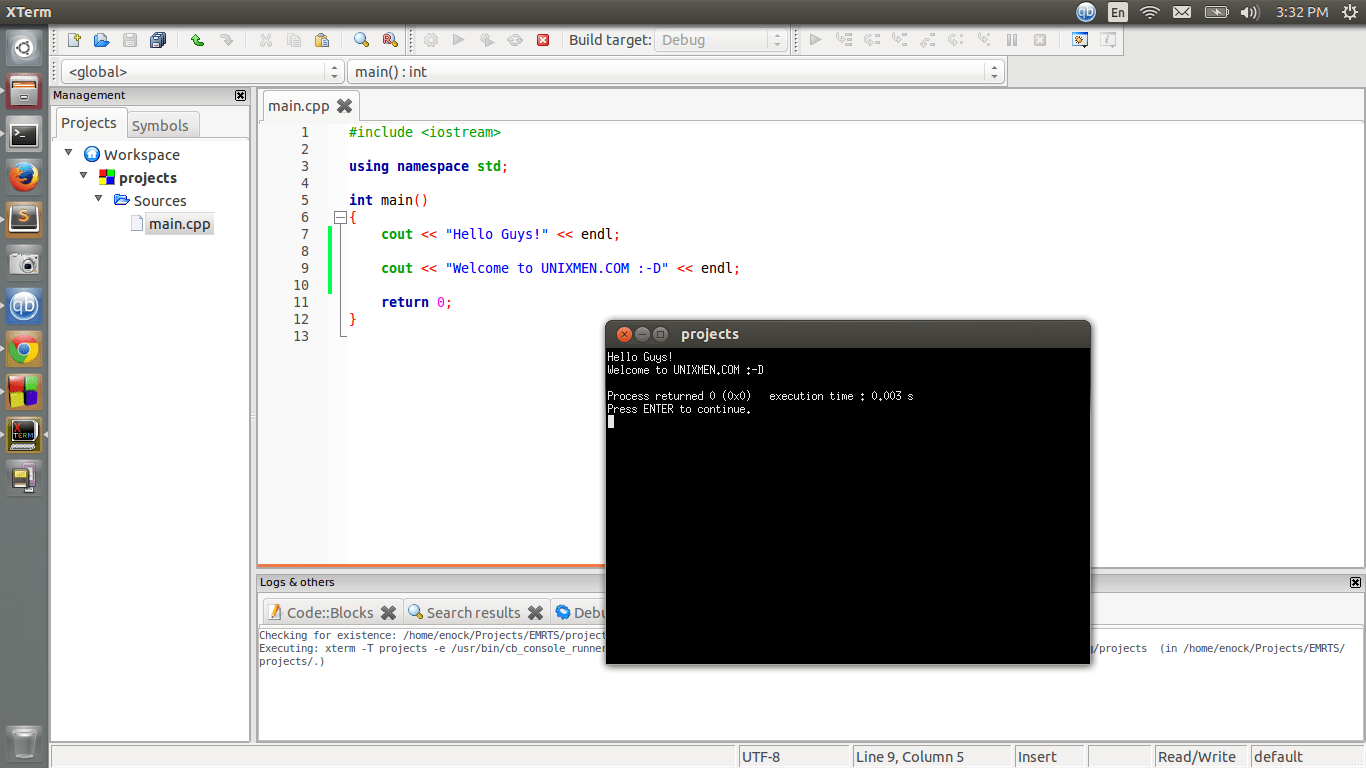Switch to the Symbols tab
The height and width of the screenshot is (768, 1366).
click(x=162, y=125)
